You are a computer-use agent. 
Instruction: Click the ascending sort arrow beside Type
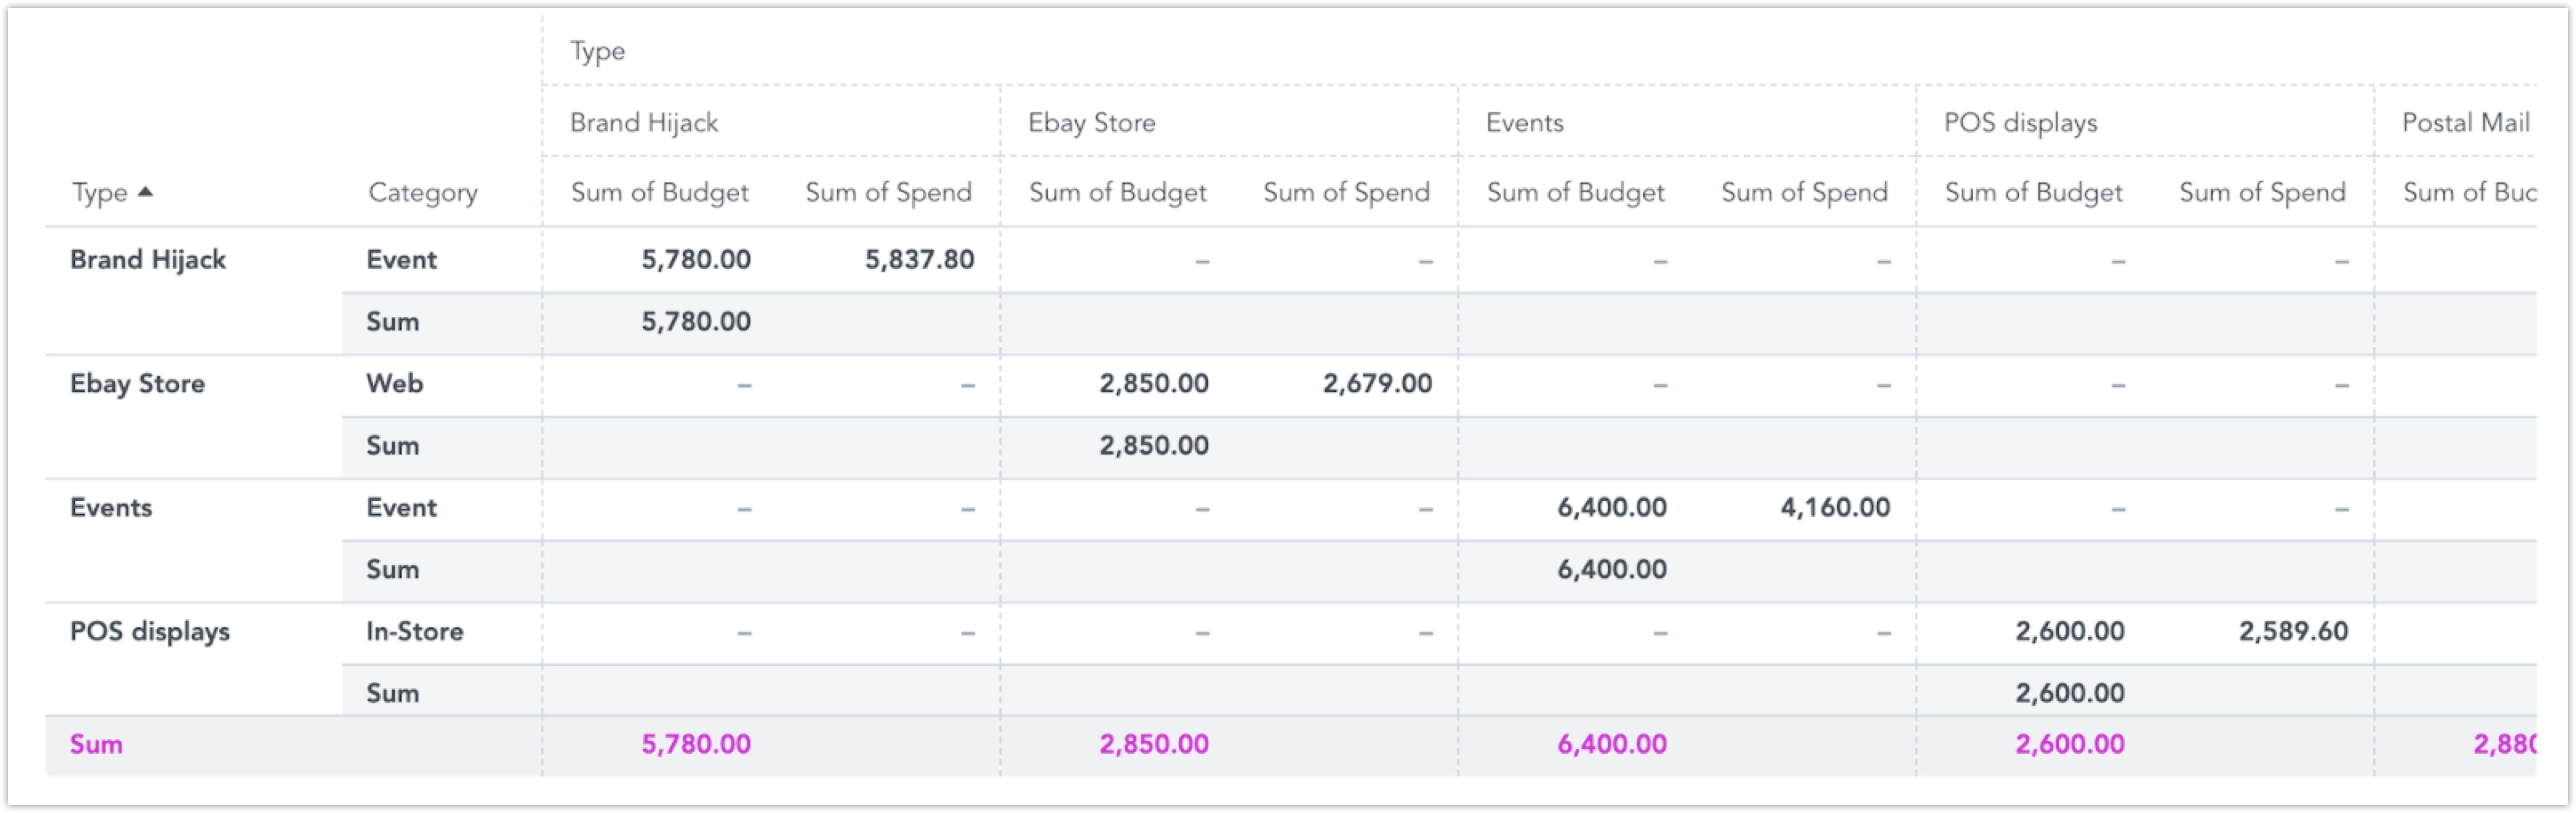pos(145,191)
